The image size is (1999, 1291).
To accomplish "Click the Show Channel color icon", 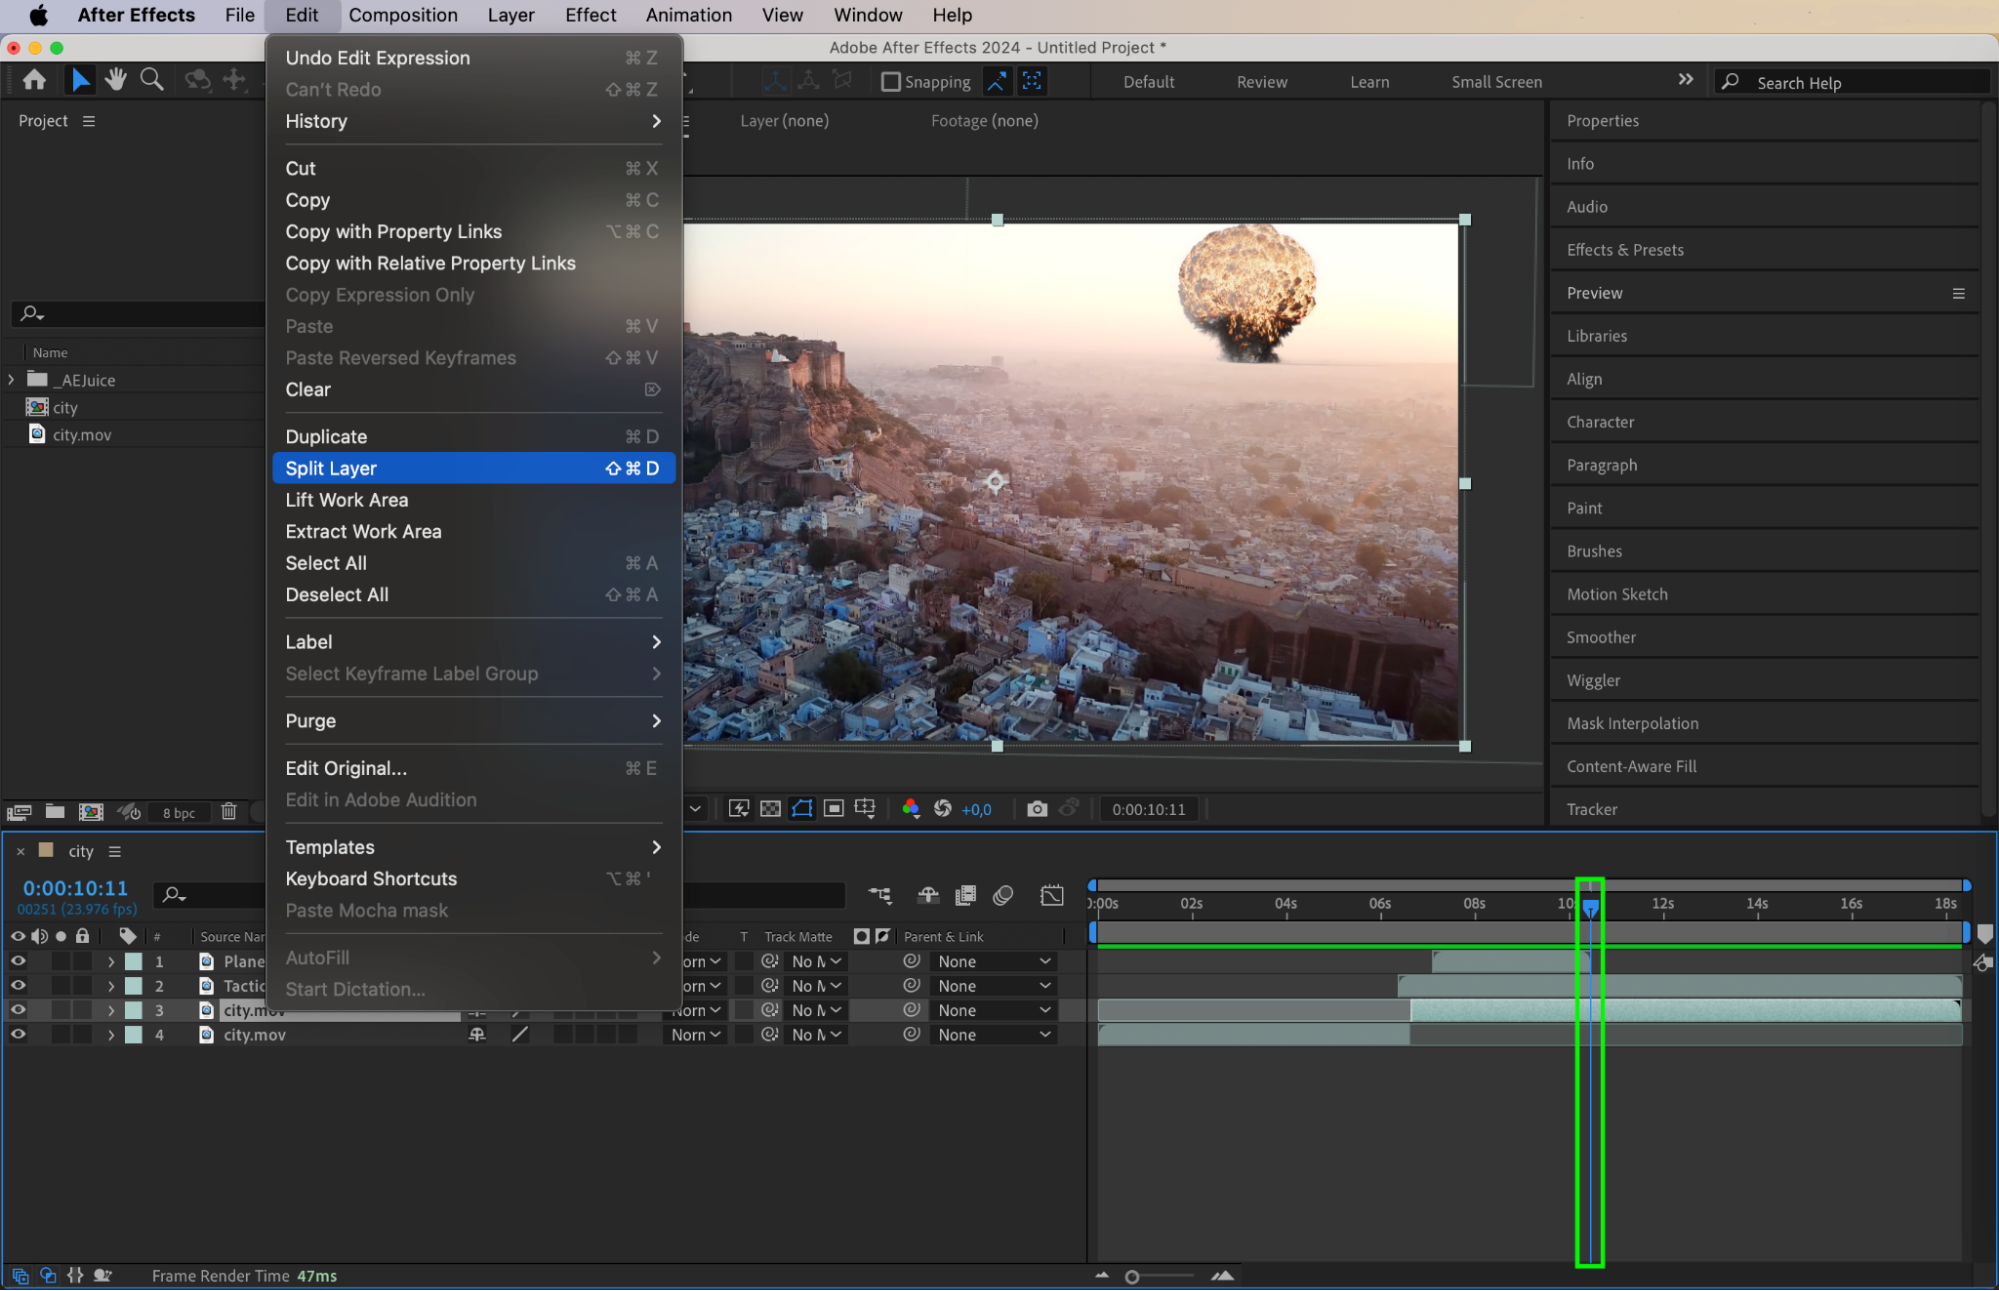I will click(x=910, y=809).
